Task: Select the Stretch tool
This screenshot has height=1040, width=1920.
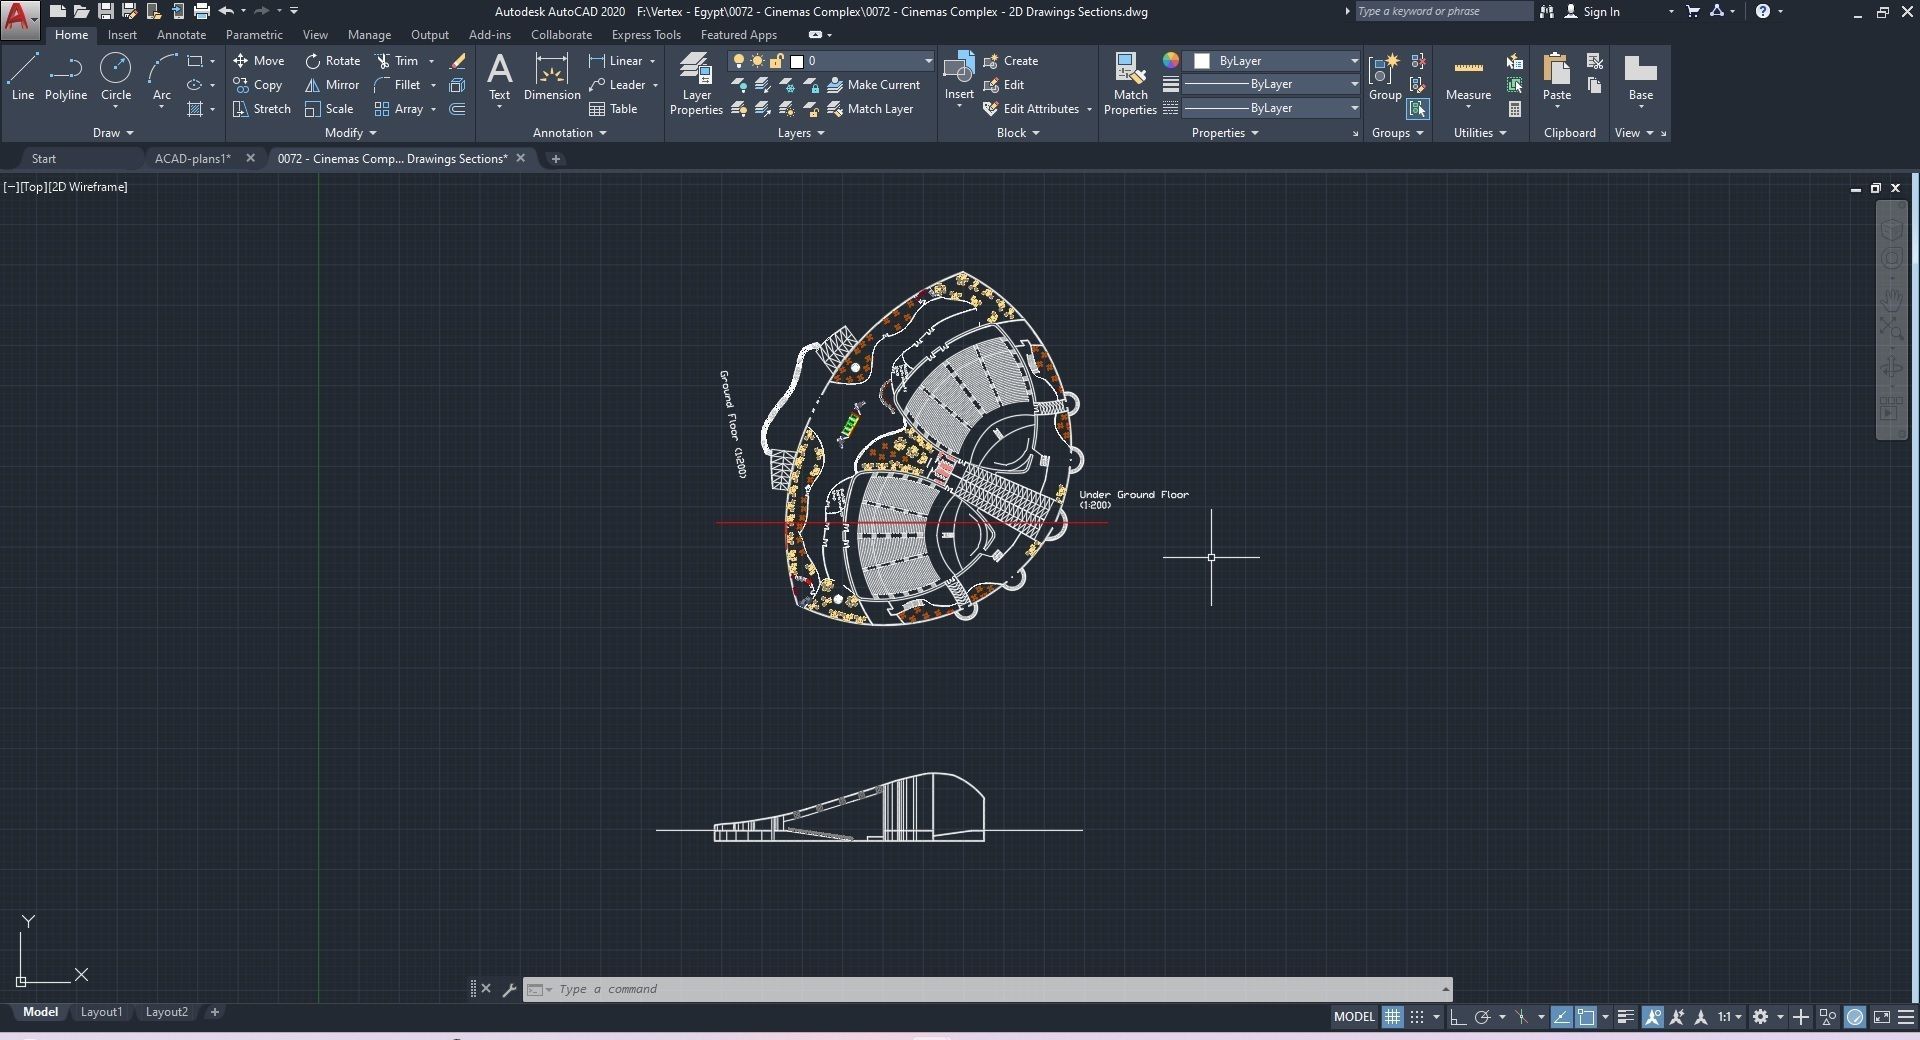Action: (x=262, y=109)
